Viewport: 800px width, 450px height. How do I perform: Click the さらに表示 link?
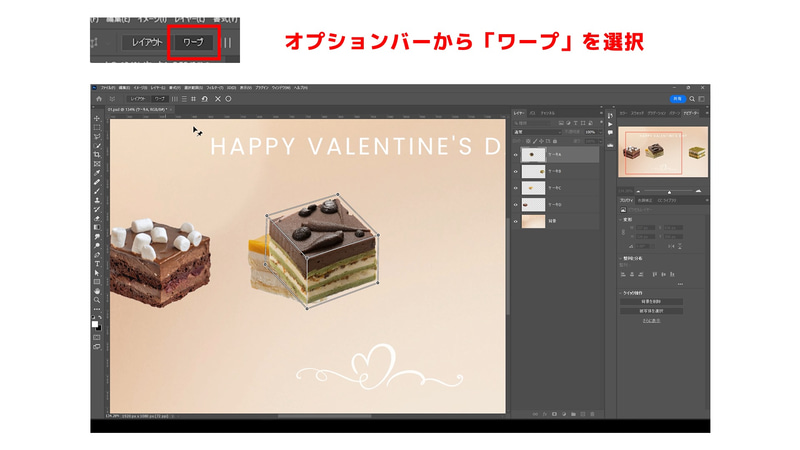[651, 320]
